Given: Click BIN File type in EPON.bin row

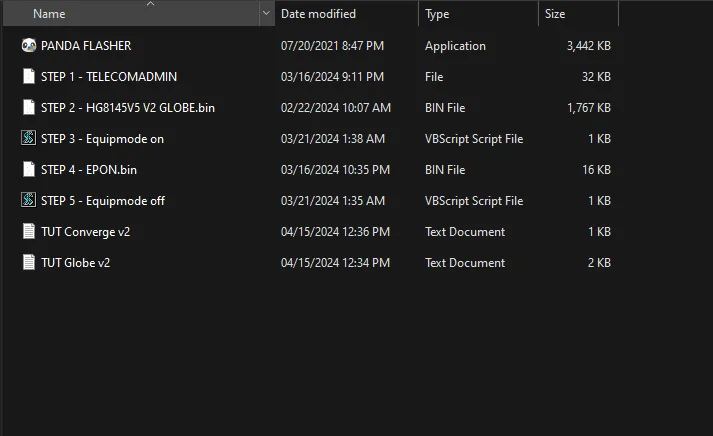Looking at the screenshot, I should click(x=445, y=170).
